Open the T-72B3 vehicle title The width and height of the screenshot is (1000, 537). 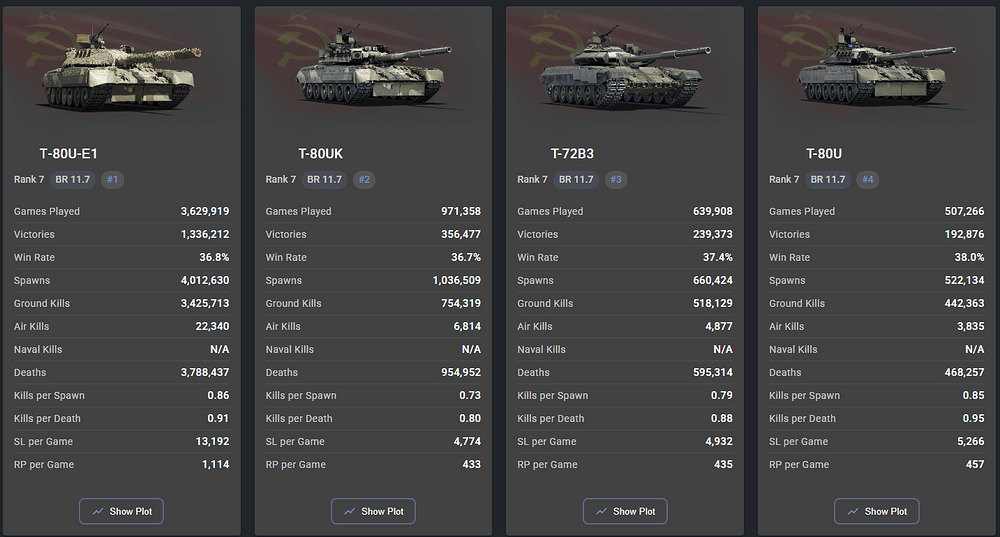pyautogui.click(x=572, y=154)
